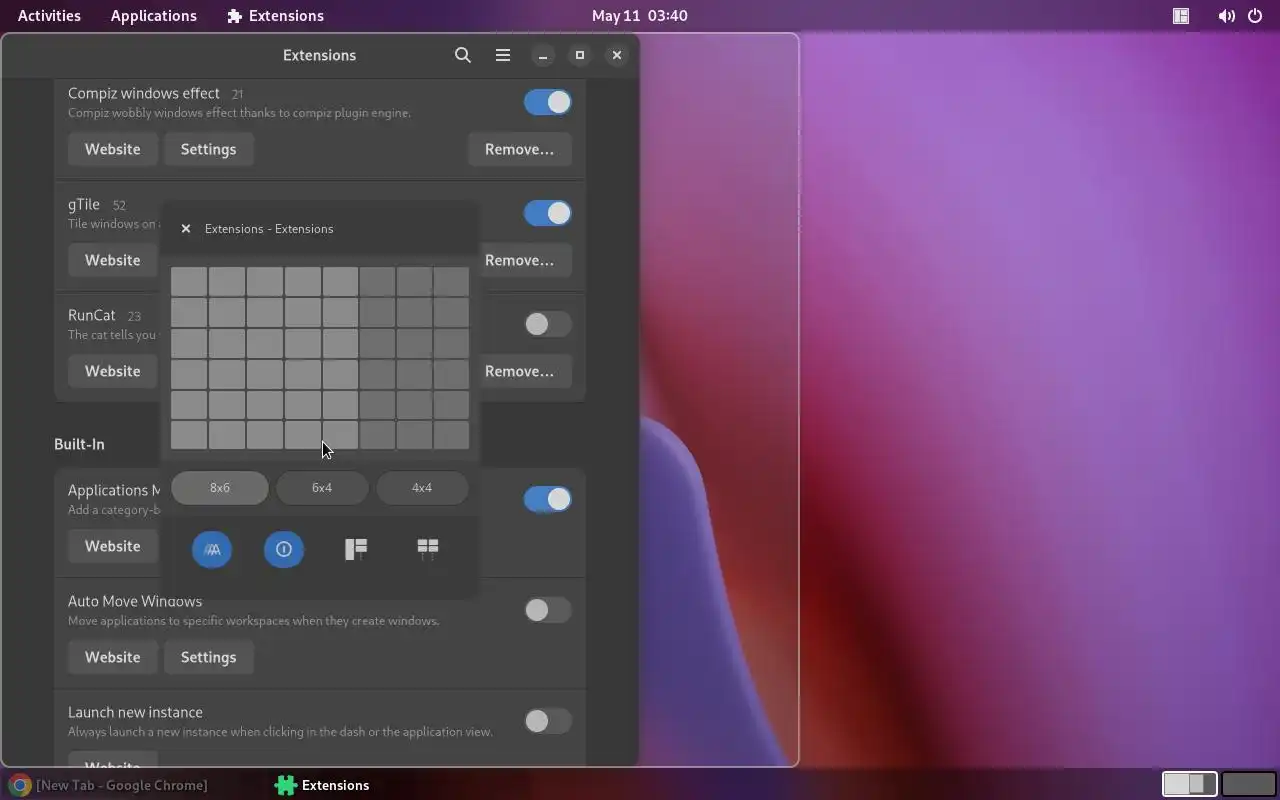Open Settings for Compiz windows effect
The width and height of the screenshot is (1280, 800).
pos(208,149)
